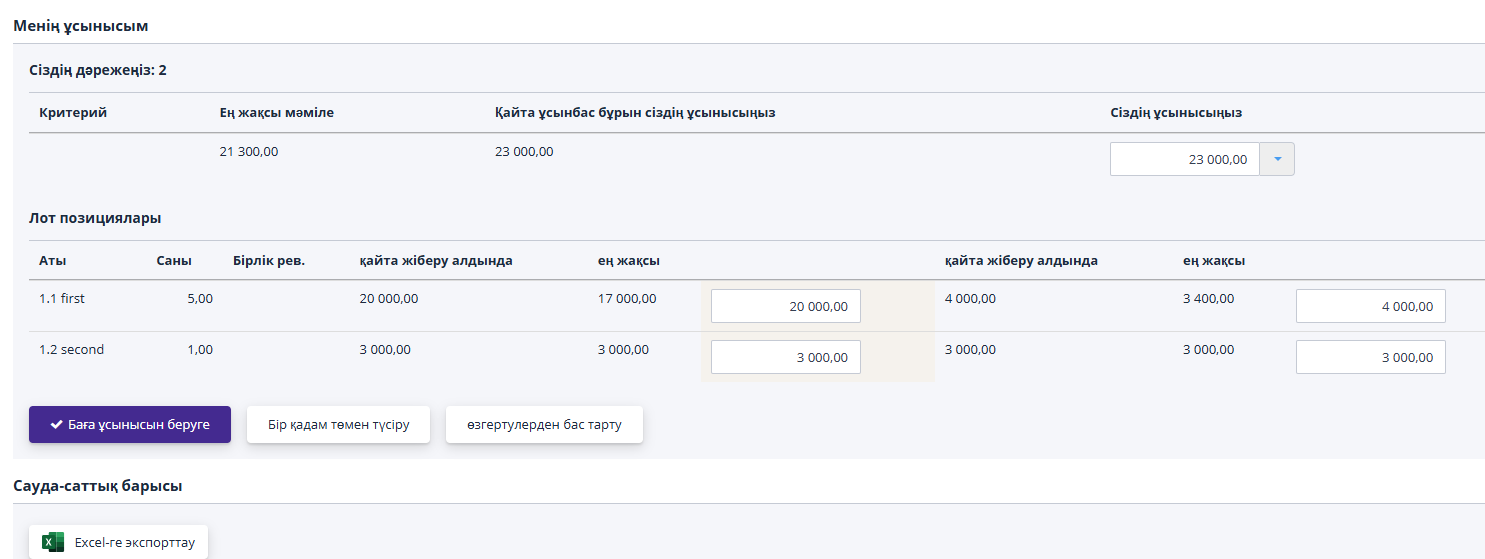
Task: Click the 'Сауда-саттық барысы' section header
Action: (x=98, y=486)
